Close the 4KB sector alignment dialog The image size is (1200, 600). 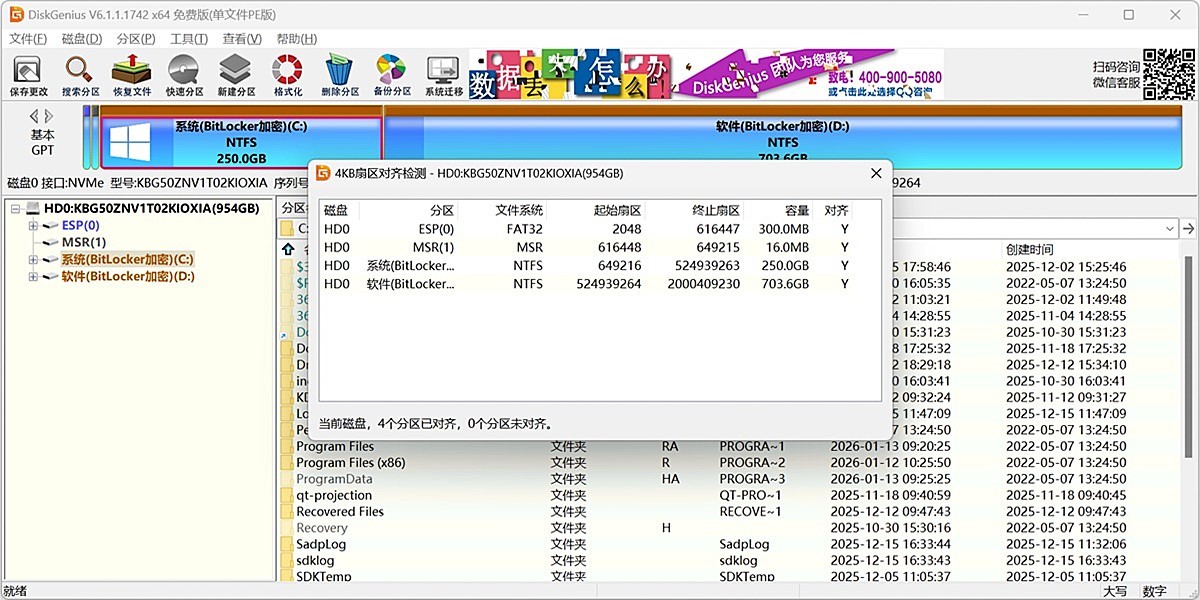(x=875, y=172)
